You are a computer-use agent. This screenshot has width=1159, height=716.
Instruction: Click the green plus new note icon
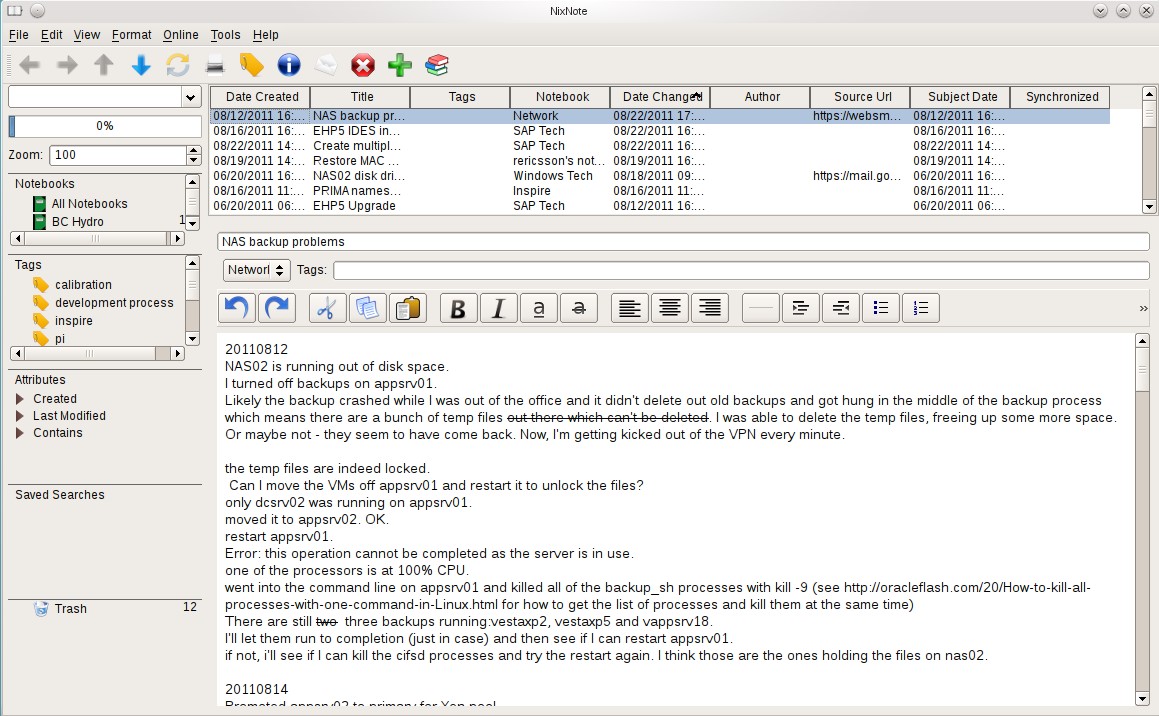tap(400, 66)
